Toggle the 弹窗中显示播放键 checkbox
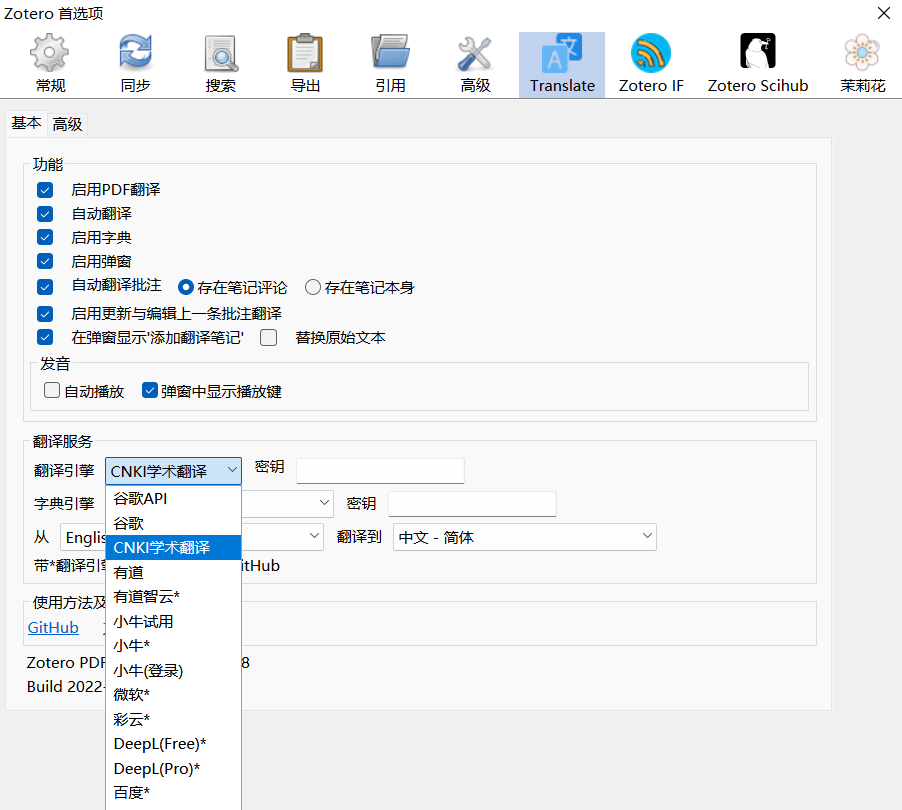Image resolution: width=902 pixels, height=810 pixels. click(150, 391)
